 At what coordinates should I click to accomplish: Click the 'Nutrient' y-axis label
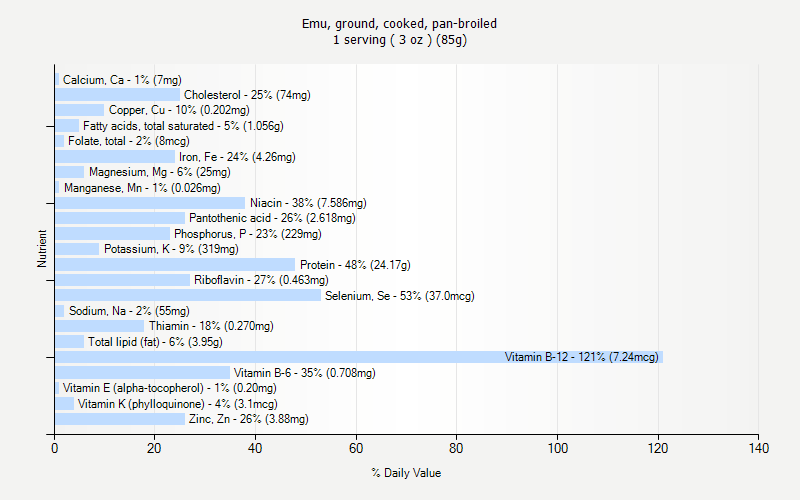tap(42, 249)
